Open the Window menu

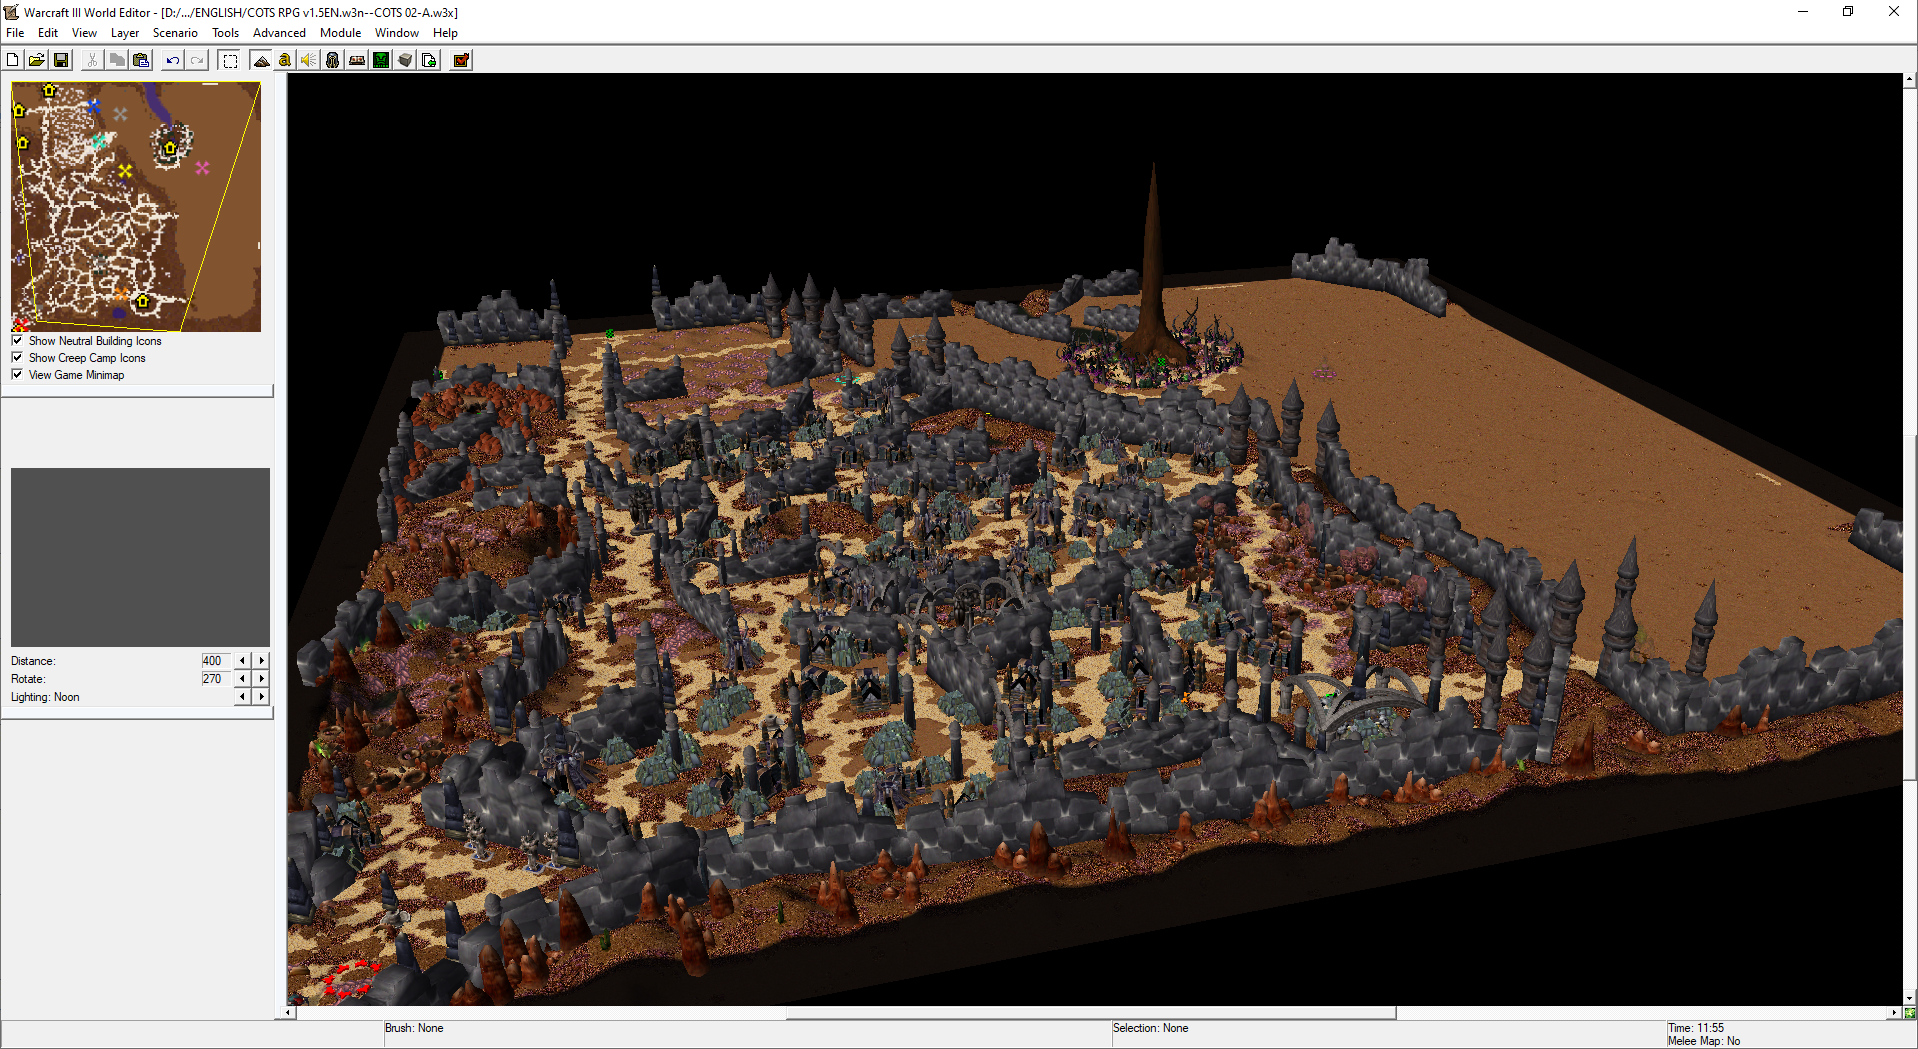396,33
